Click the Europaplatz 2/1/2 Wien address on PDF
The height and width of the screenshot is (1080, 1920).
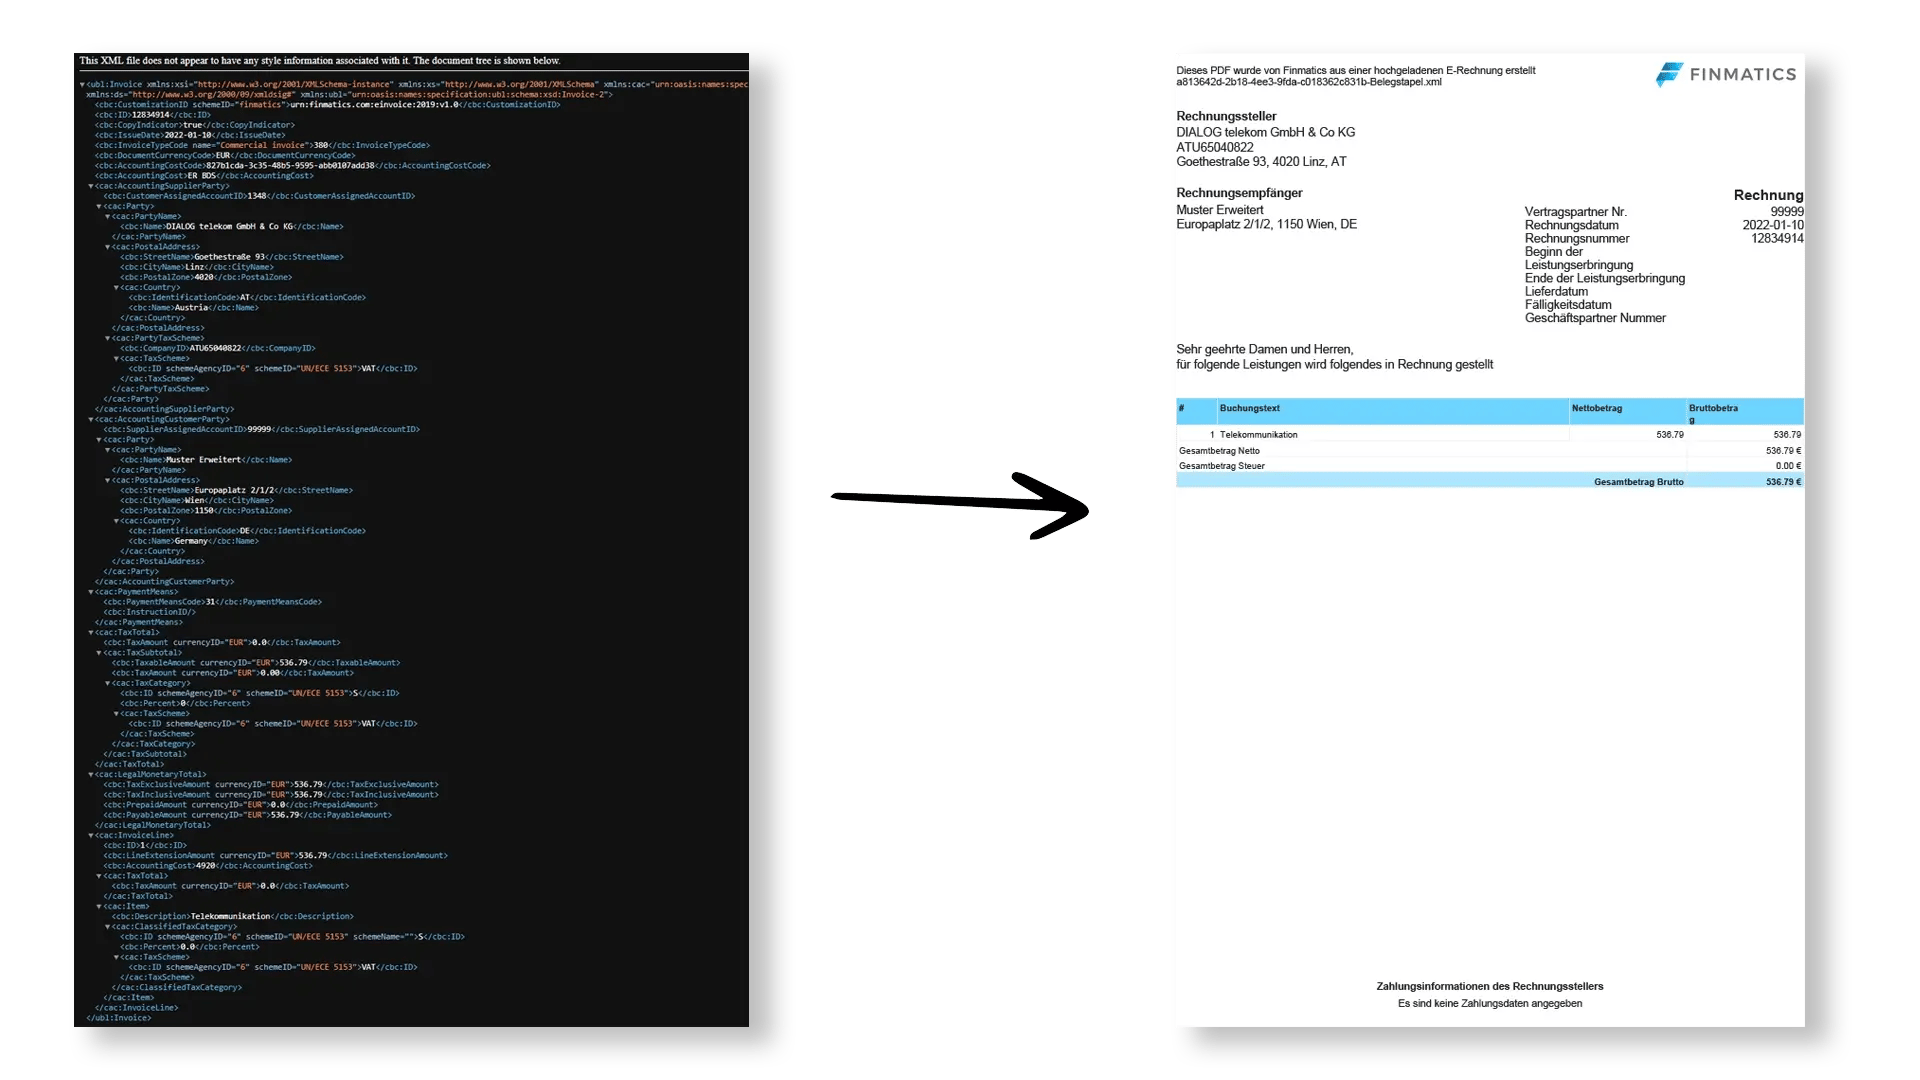click(1266, 224)
